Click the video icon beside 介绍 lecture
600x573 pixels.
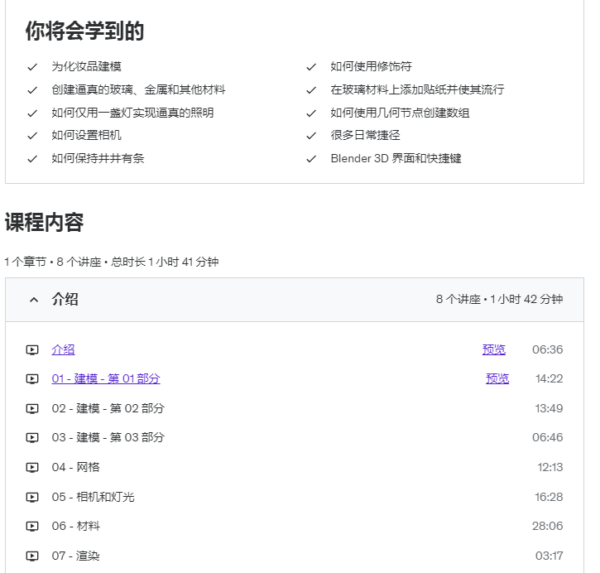32,349
